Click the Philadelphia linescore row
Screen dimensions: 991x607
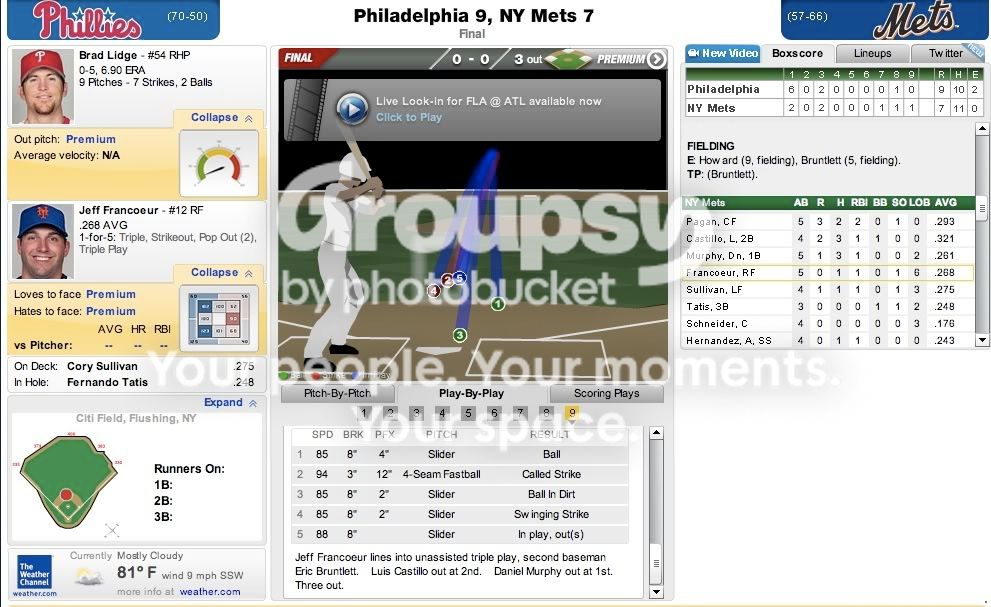834,90
